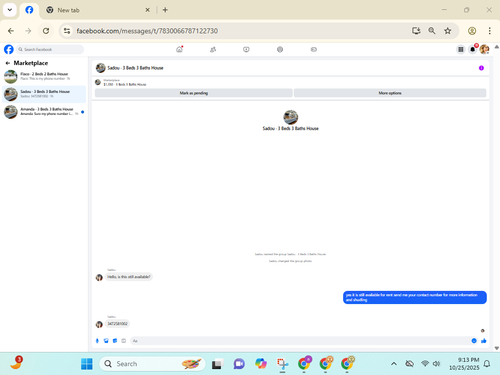Open the Gaming icon in top navigation
This screenshot has width=500, height=375.
[x=314, y=49]
